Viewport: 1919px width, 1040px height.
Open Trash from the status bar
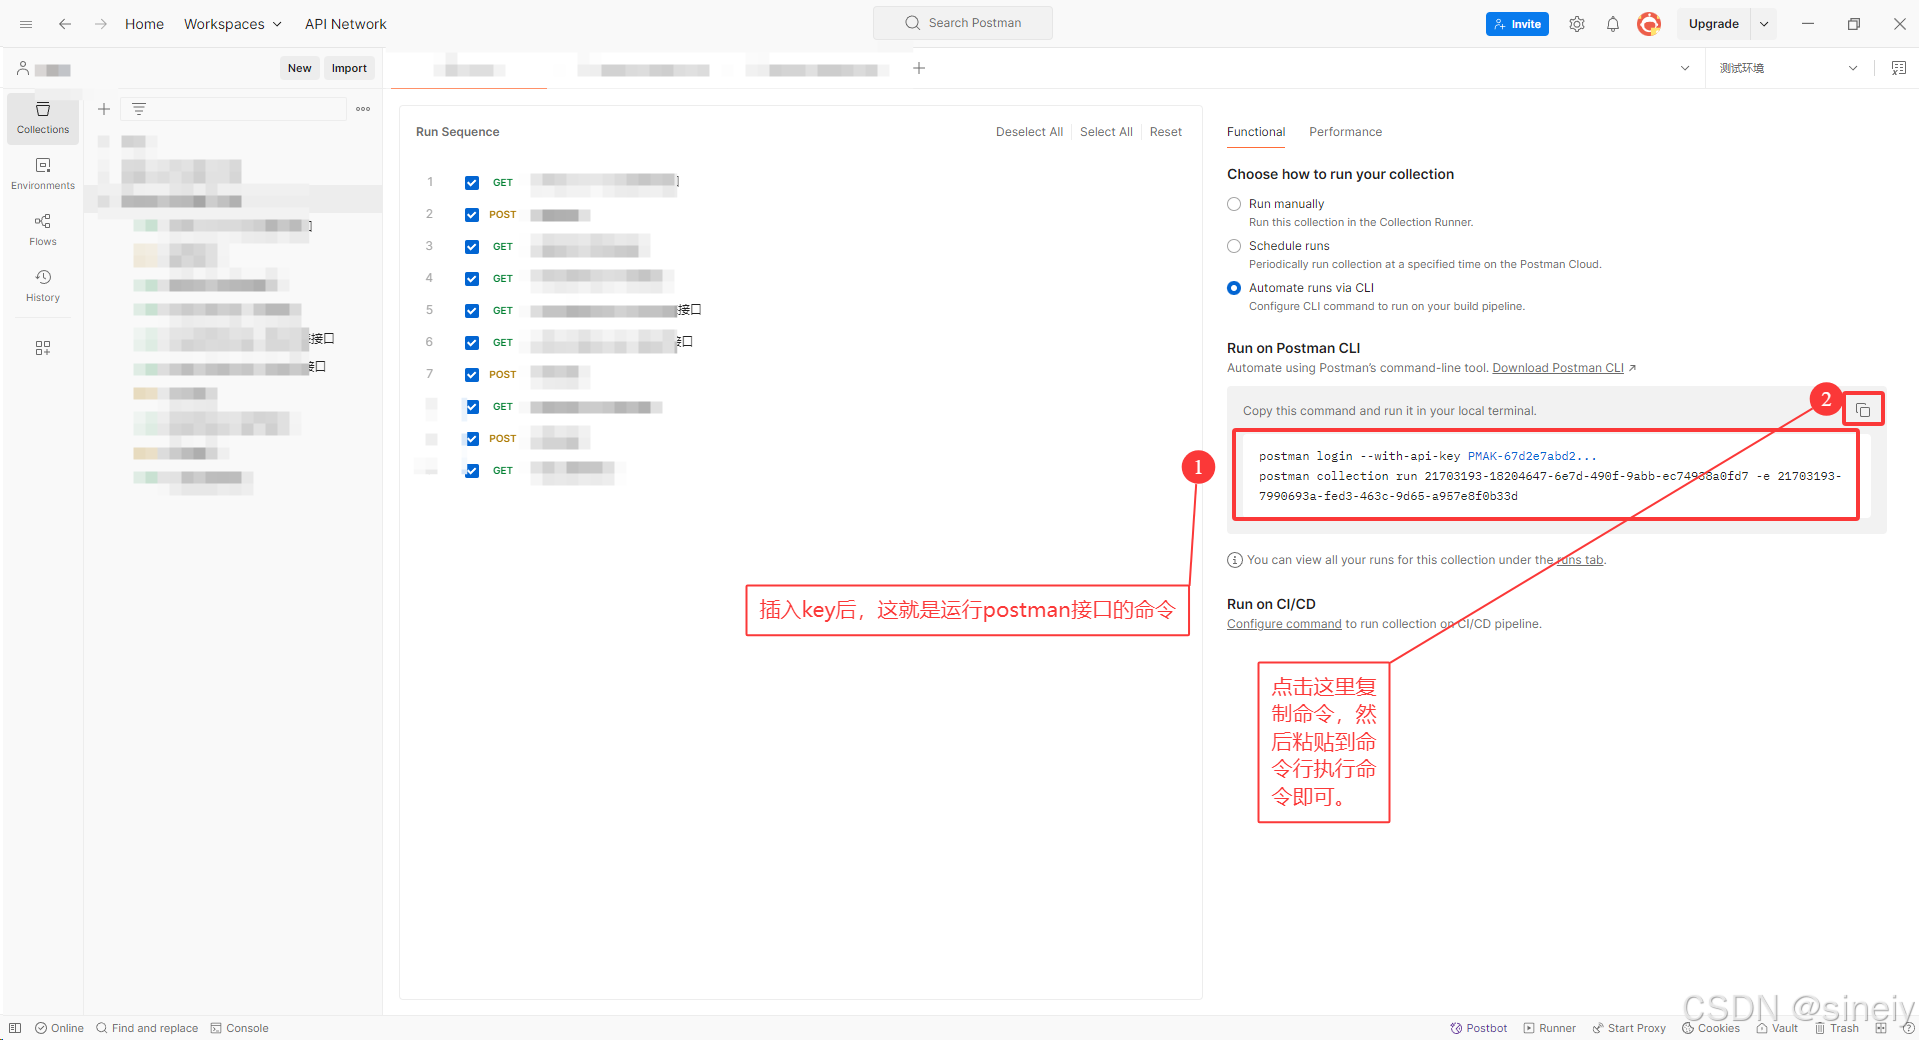tap(1837, 1028)
